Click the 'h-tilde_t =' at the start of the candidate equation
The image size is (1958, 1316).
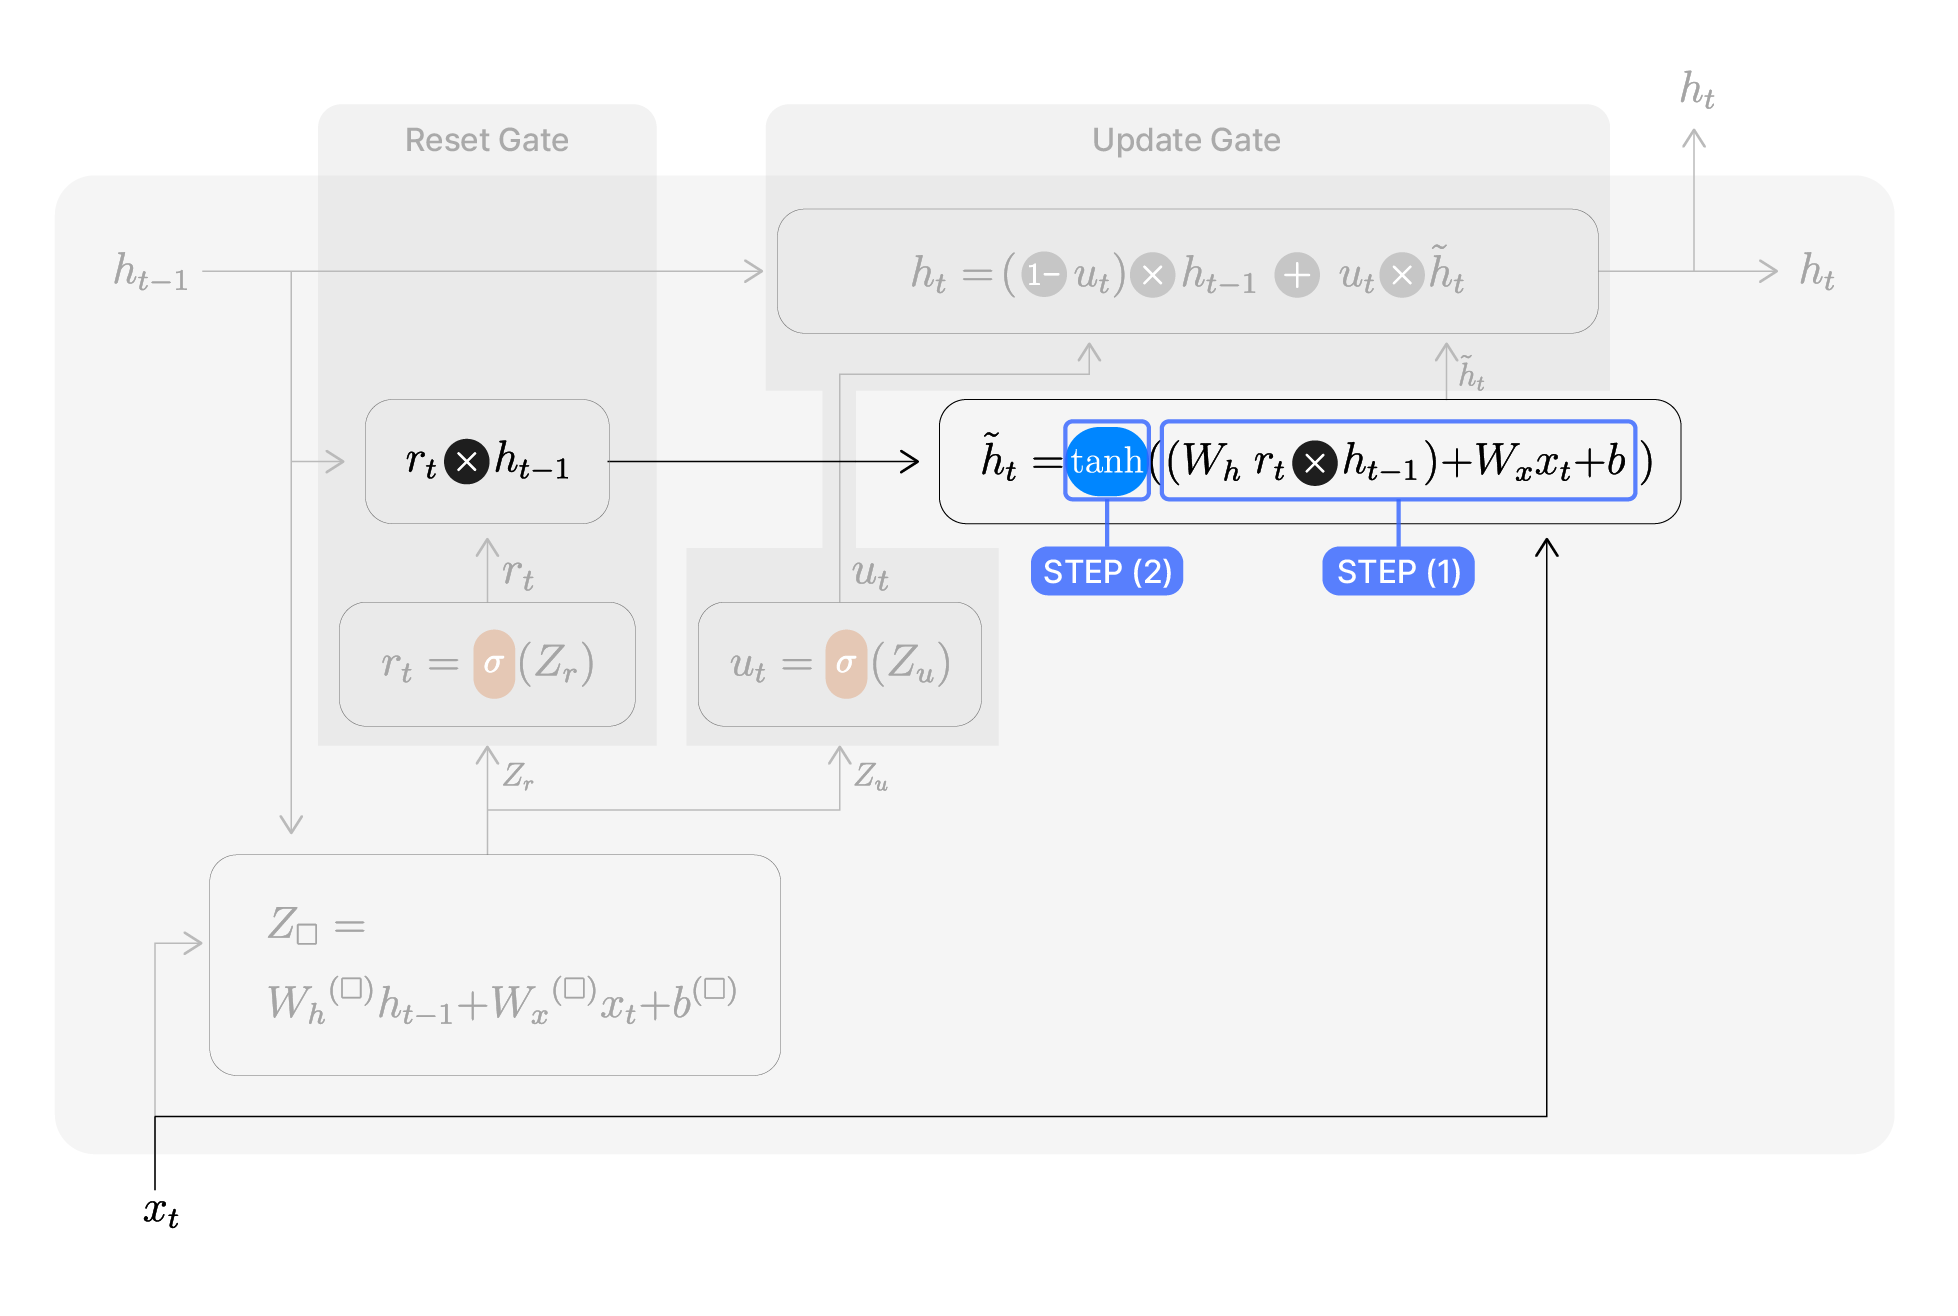click(x=1021, y=458)
